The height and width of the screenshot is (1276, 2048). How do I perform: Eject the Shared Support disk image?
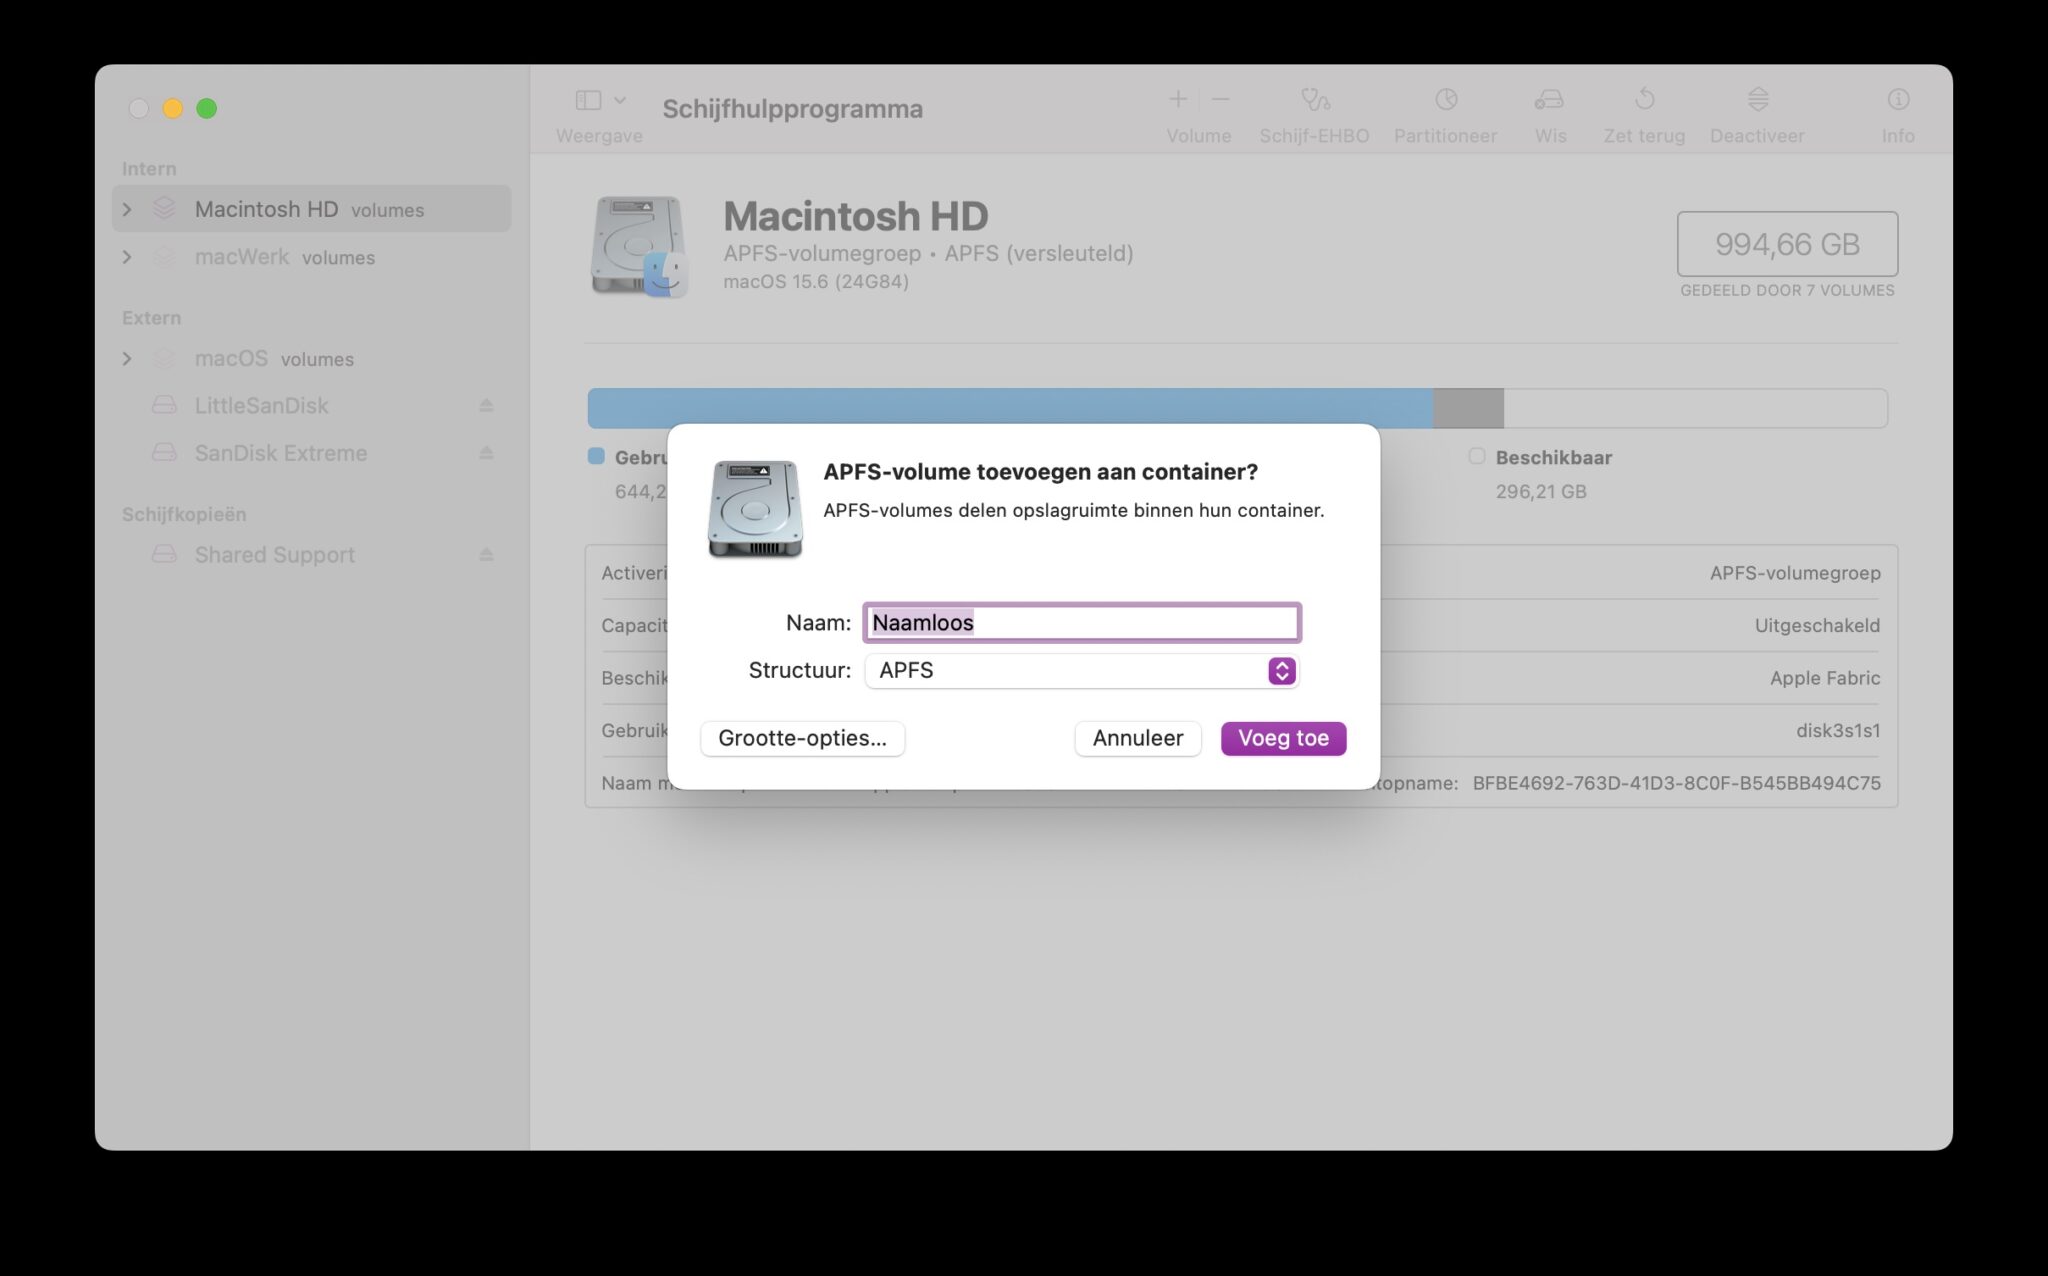click(x=486, y=555)
